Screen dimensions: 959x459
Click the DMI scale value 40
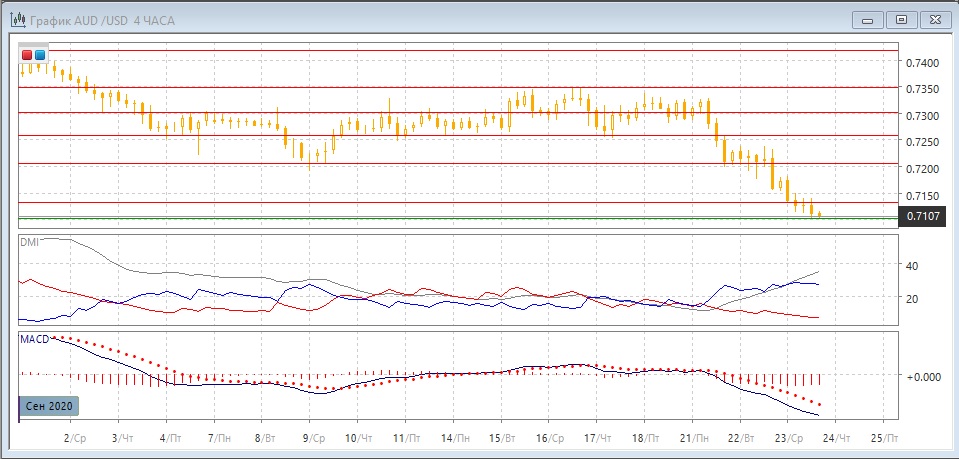(912, 266)
